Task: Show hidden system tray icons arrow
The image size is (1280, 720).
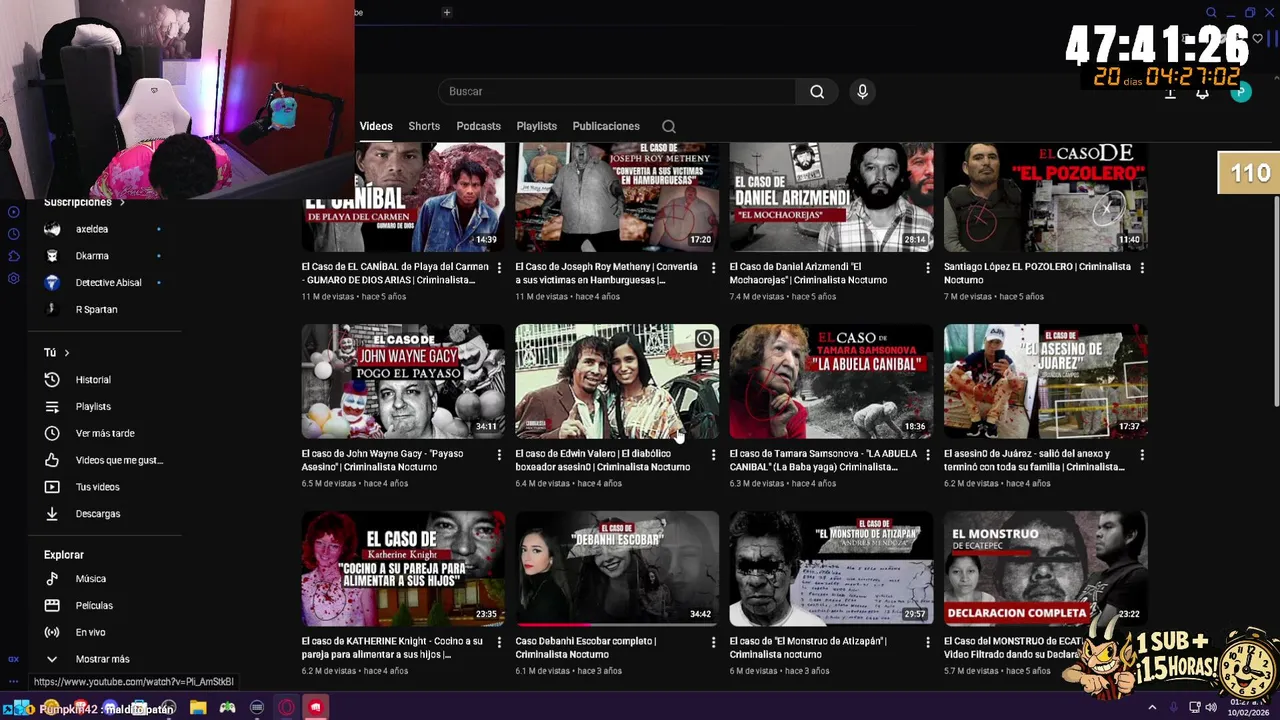Action: click(1152, 708)
